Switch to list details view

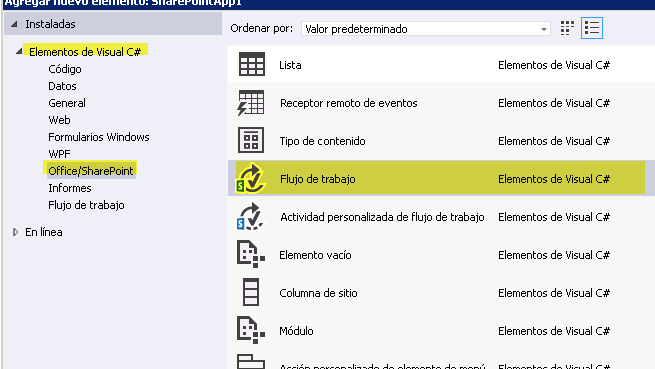point(592,28)
